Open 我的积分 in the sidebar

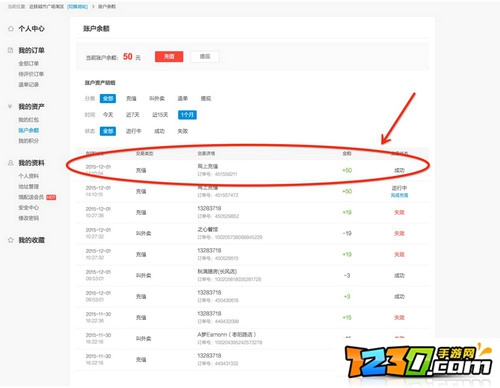(x=29, y=141)
